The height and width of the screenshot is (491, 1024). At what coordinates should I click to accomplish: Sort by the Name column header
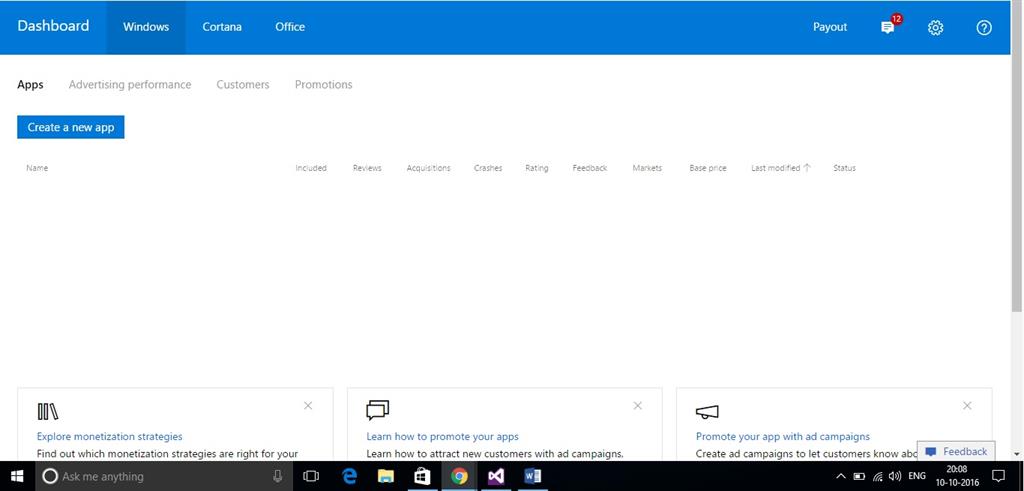click(37, 168)
